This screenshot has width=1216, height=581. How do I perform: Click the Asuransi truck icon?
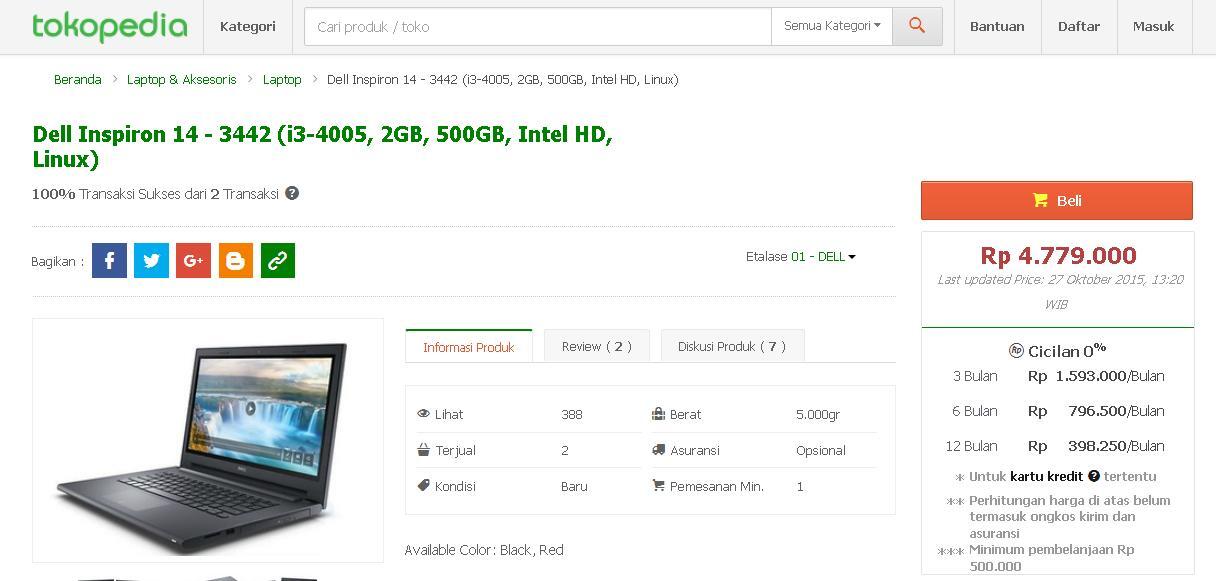[x=658, y=450]
